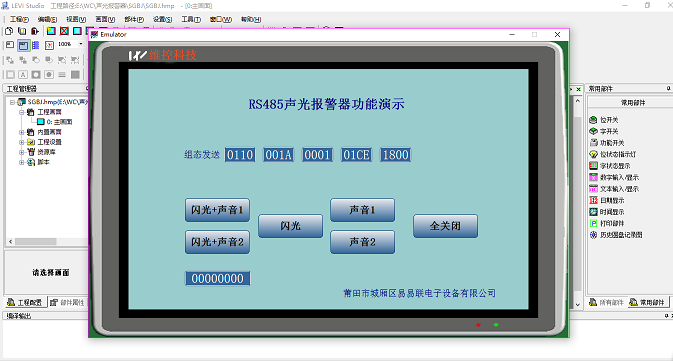
Task: Click the red-crossed delete screen toolbar icon
Action: (64, 31)
